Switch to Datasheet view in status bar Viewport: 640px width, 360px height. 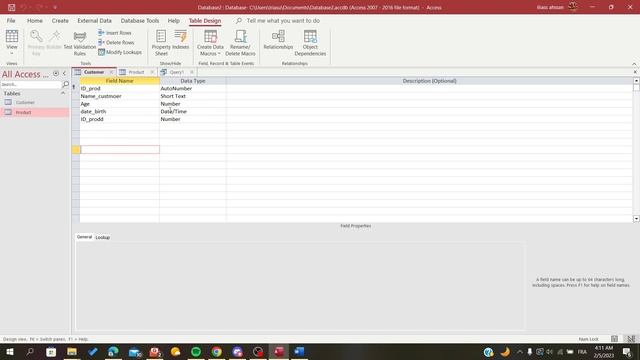point(614,339)
